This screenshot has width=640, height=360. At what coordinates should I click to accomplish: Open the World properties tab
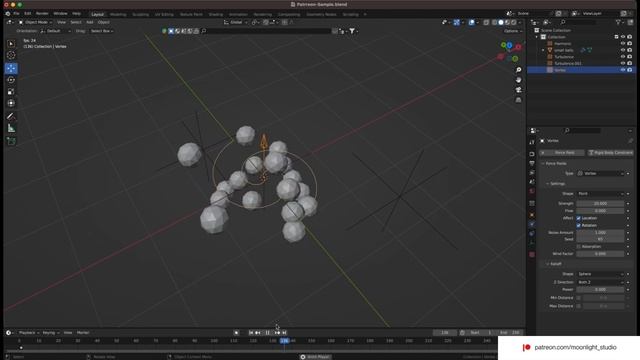click(x=532, y=191)
